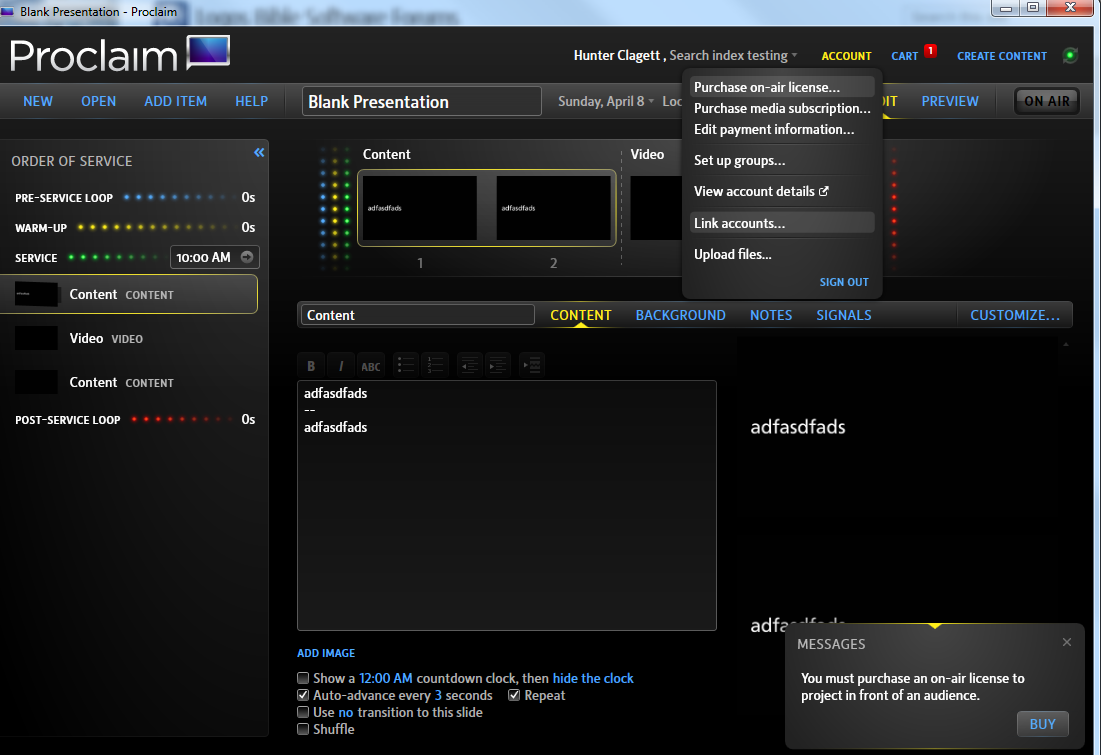The width and height of the screenshot is (1101, 755).
Task: Click BUY button in Messages
Action: point(1043,724)
